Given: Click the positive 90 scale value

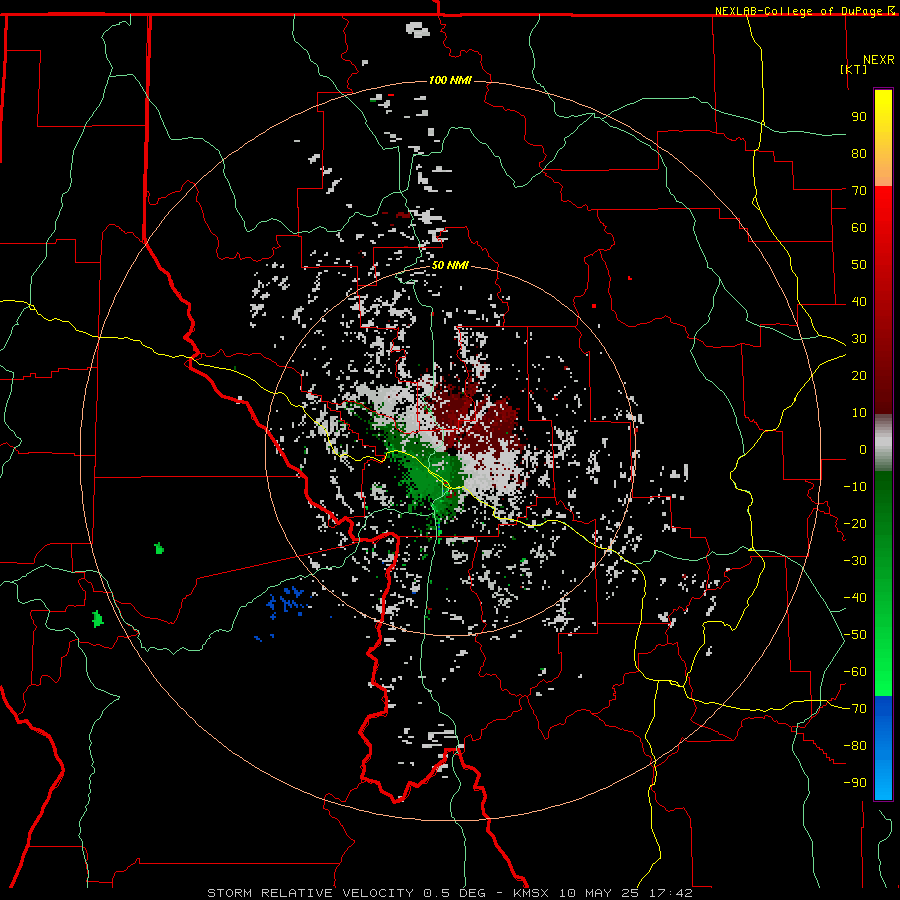Looking at the screenshot, I should pyautogui.click(x=859, y=117).
